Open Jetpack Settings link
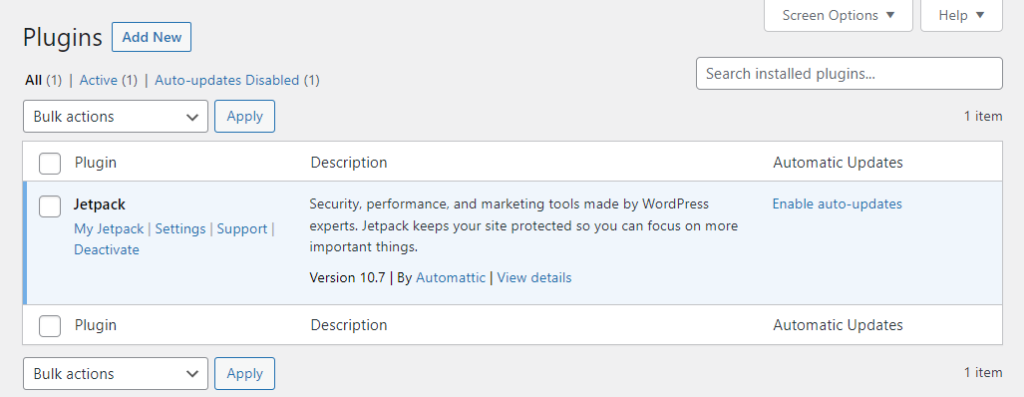Screen dimensions: 1024x397 point(180,229)
